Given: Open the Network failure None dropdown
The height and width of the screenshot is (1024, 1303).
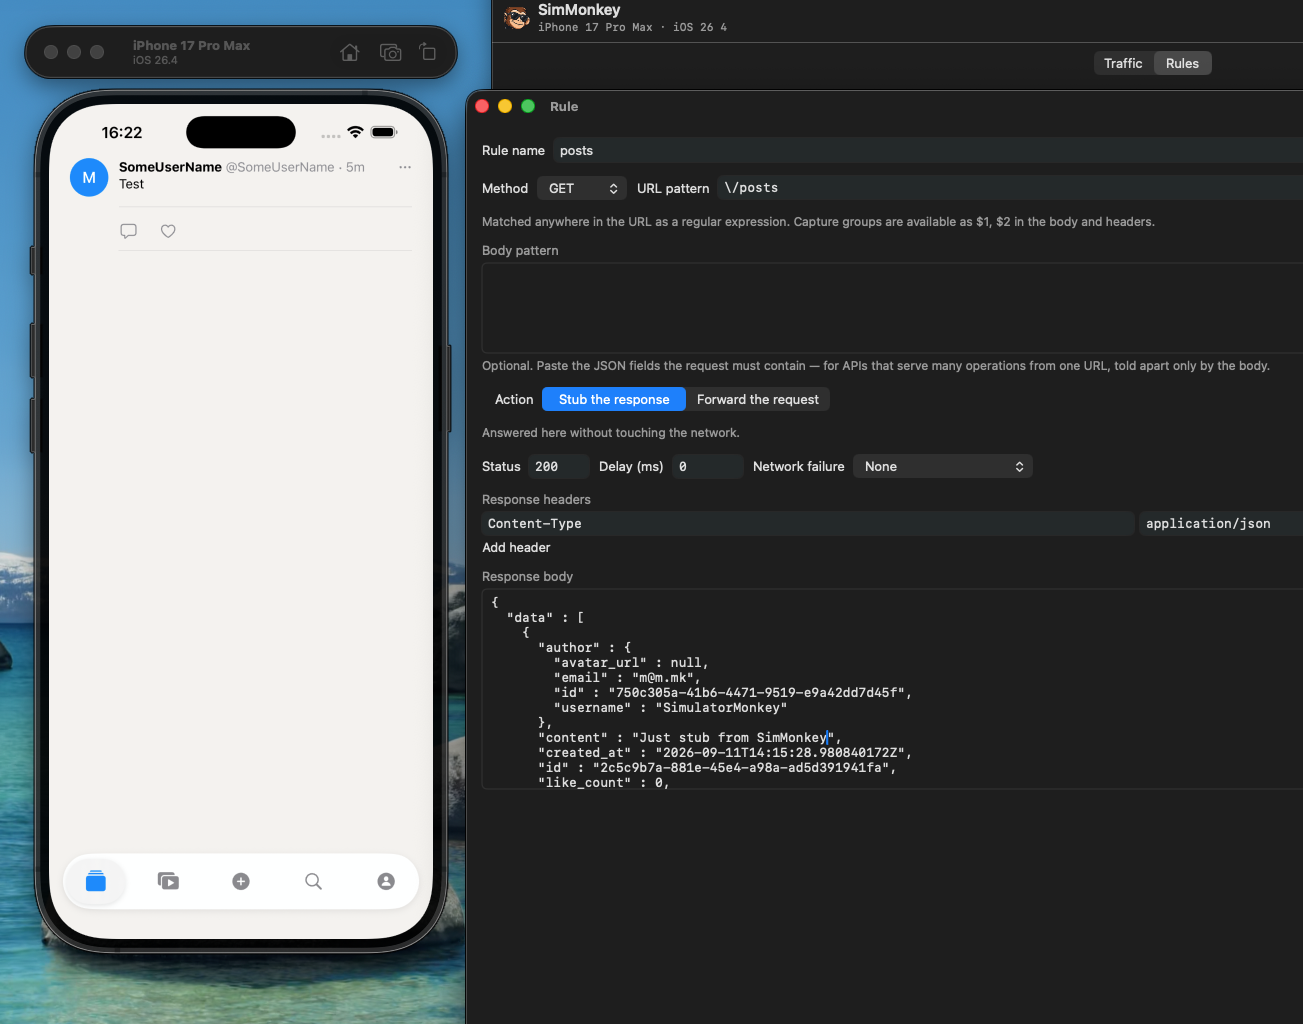Looking at the screenshot, I should click(x=943, y=466).
